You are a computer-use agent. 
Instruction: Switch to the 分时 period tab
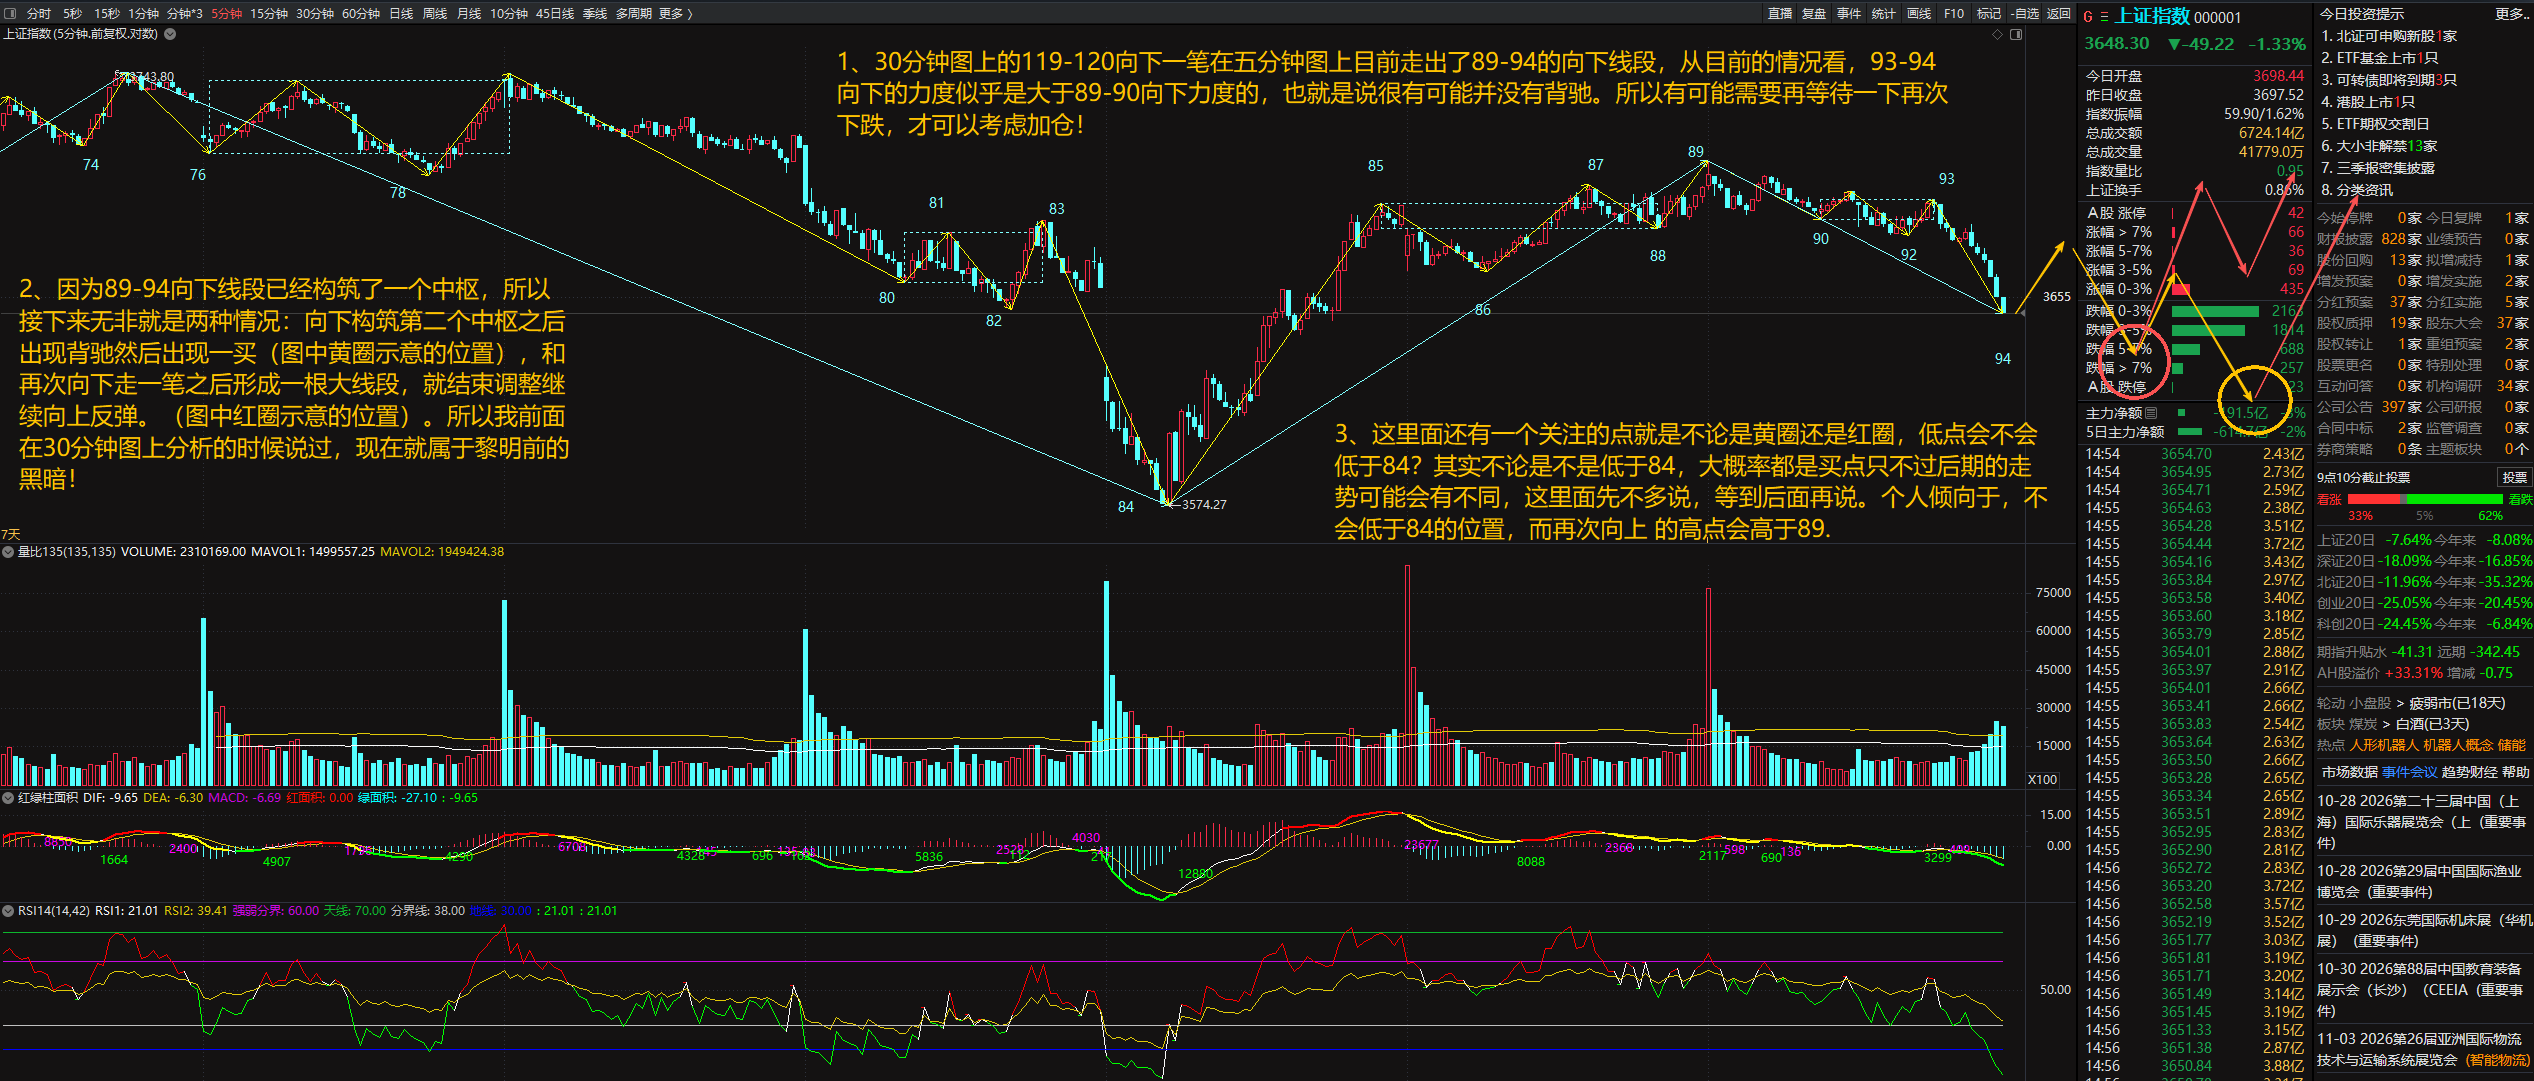coord(39,13)
